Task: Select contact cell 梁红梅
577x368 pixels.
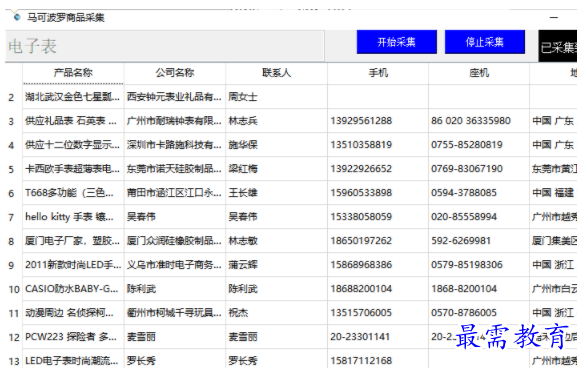Action: [x=276, y=169]
